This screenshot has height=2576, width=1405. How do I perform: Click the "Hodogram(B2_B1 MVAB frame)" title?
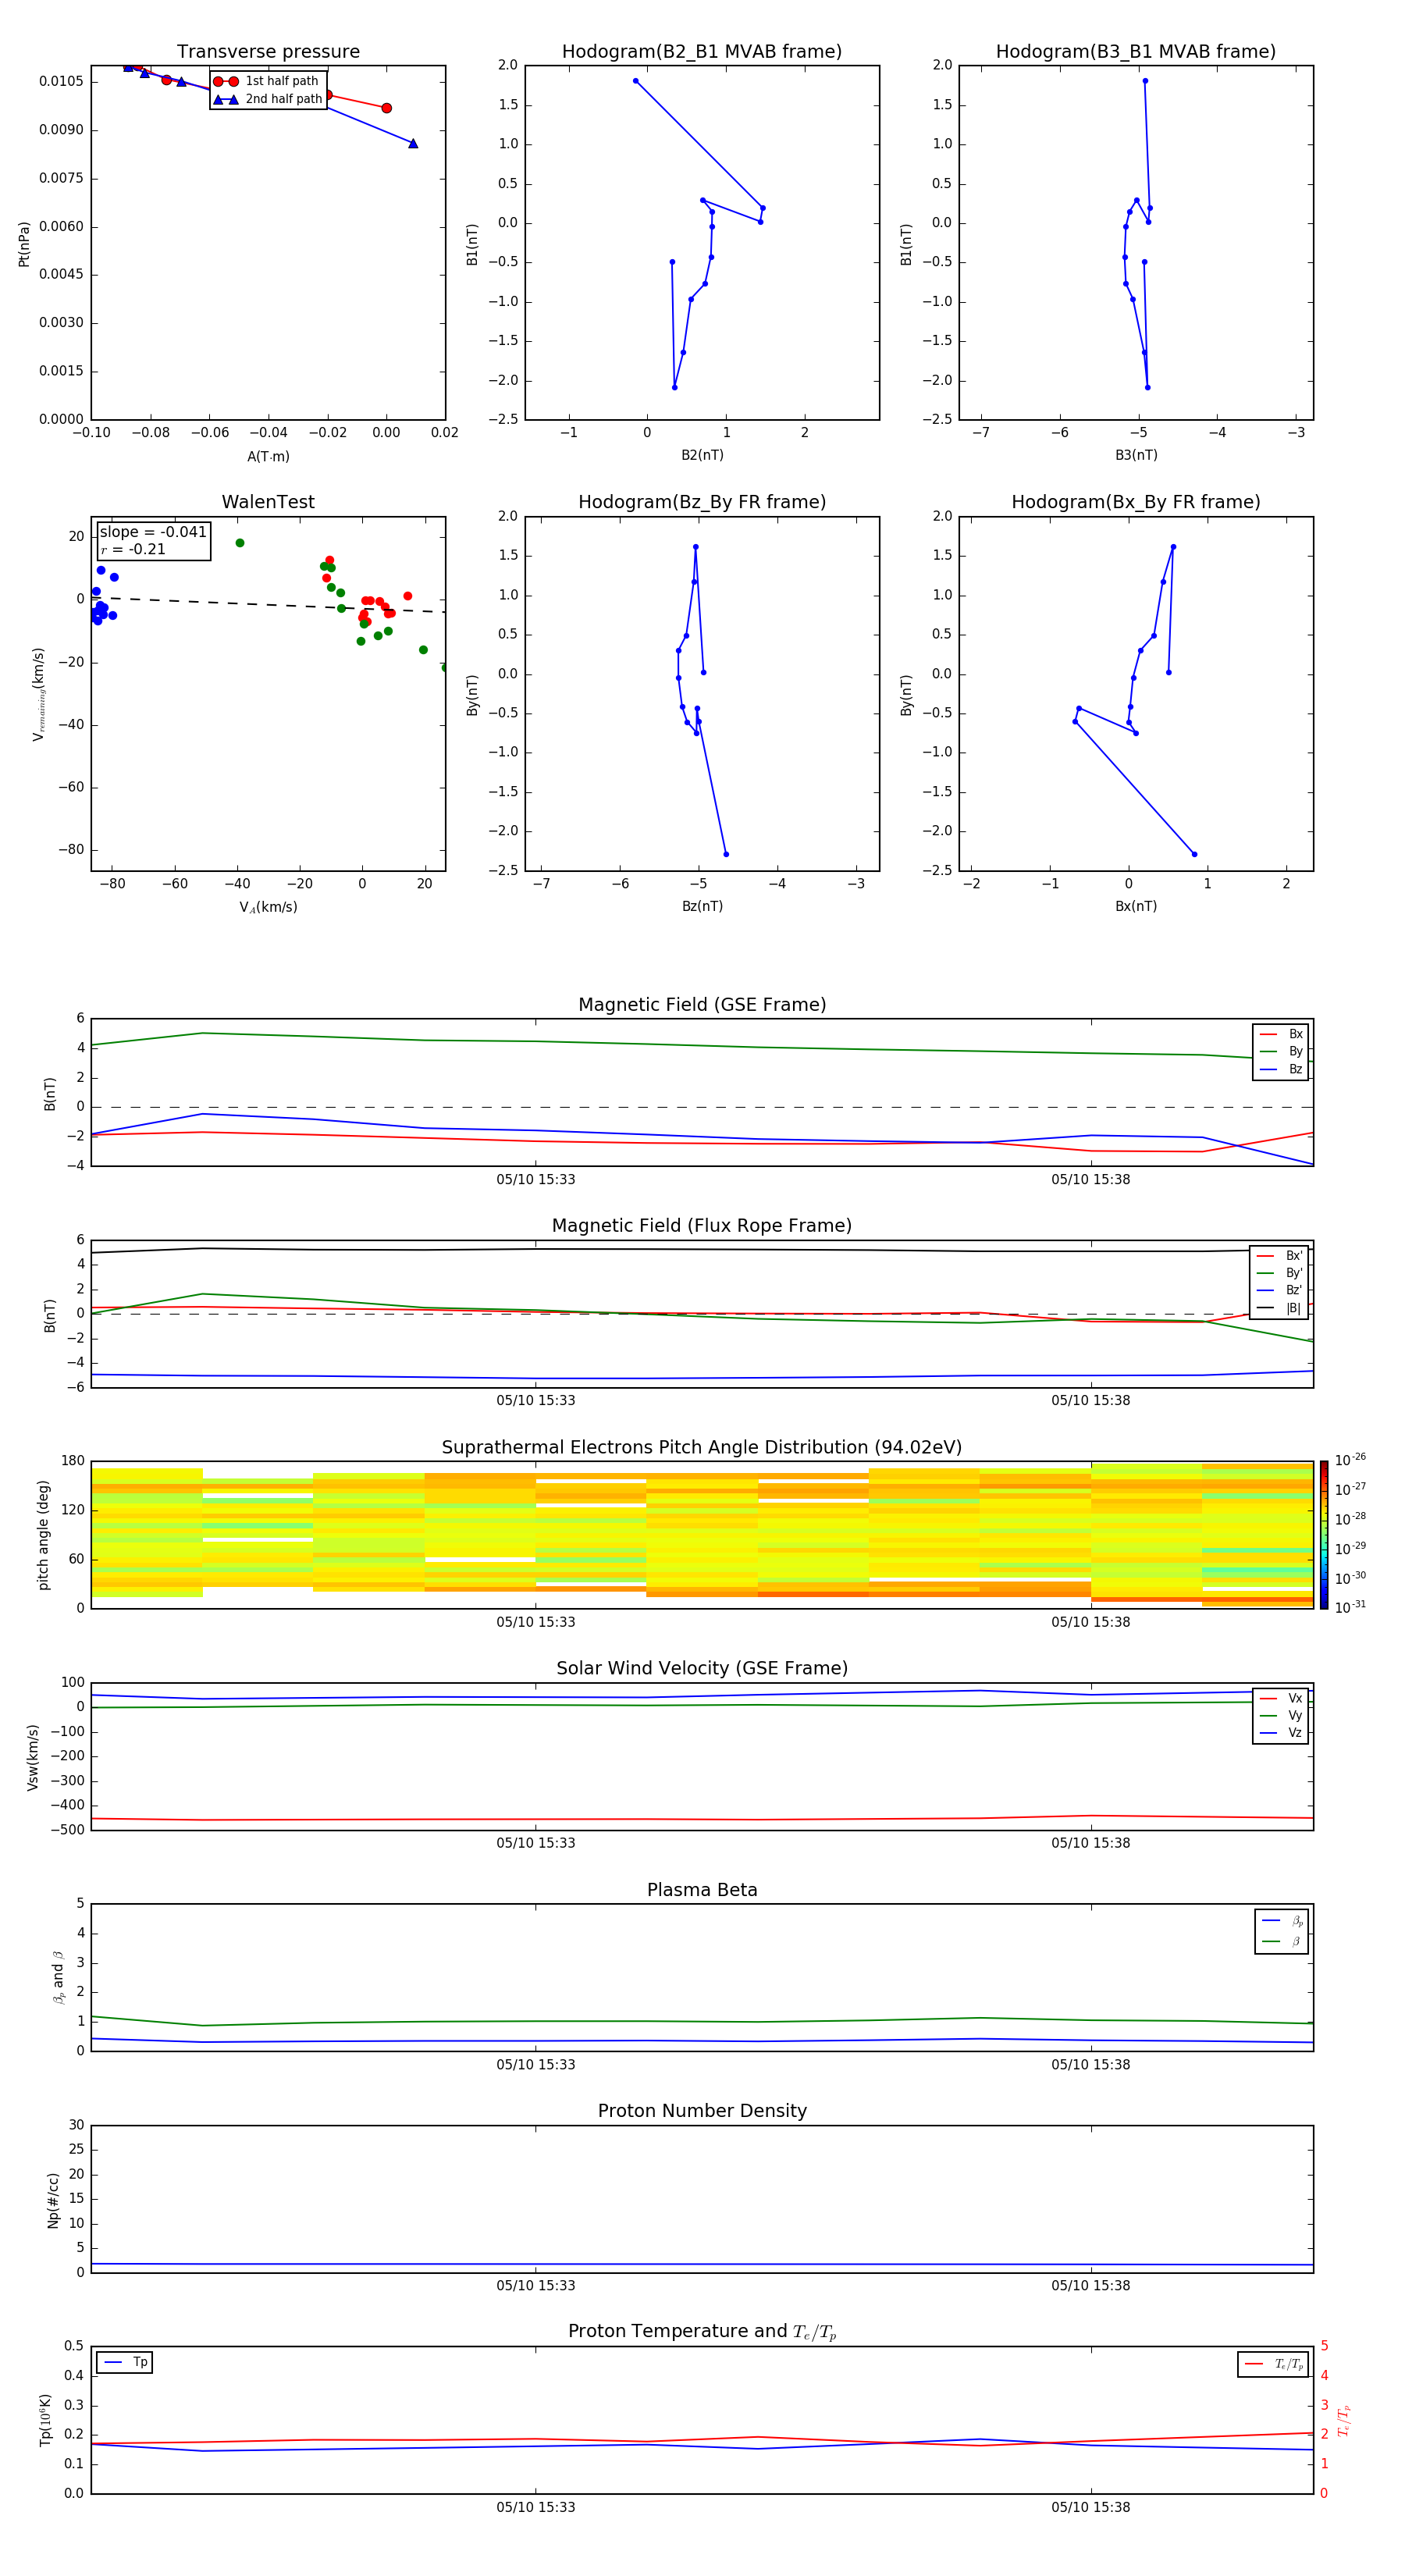point(701,52)
